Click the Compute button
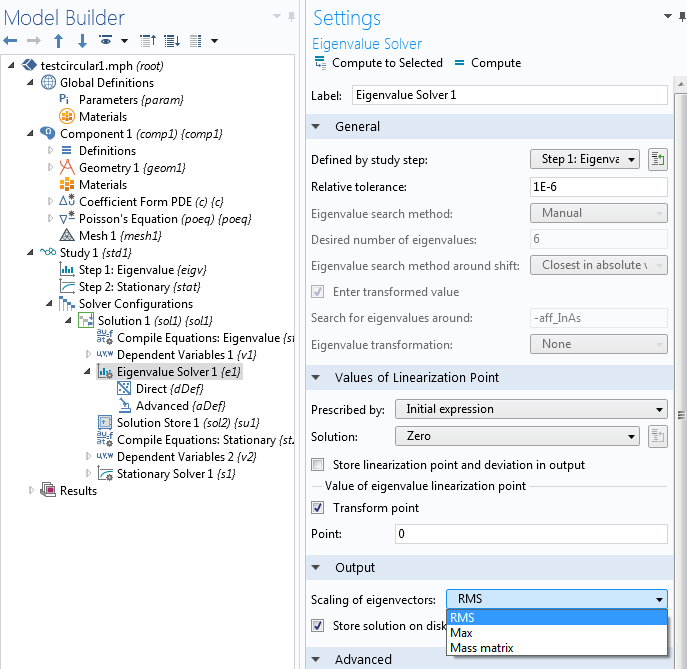This screenshot has height=669, width=687. point(487,63)
